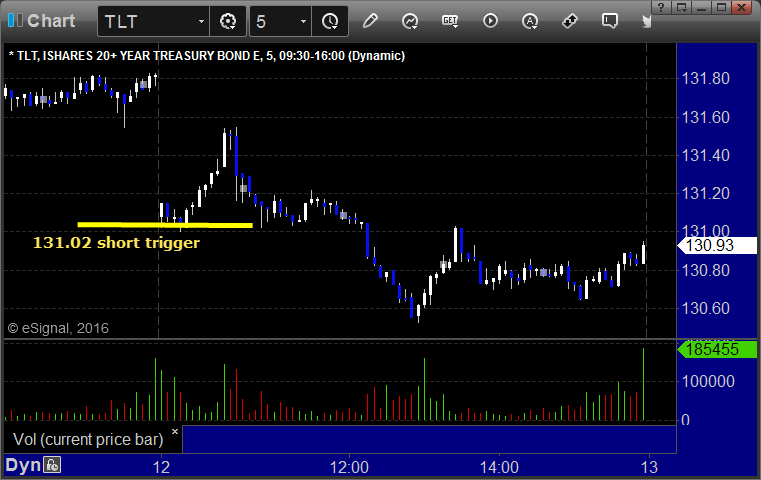Click the 14:00 time axis label
The height and width of the screenshot is (480, 761).
(x=499, y=467)
